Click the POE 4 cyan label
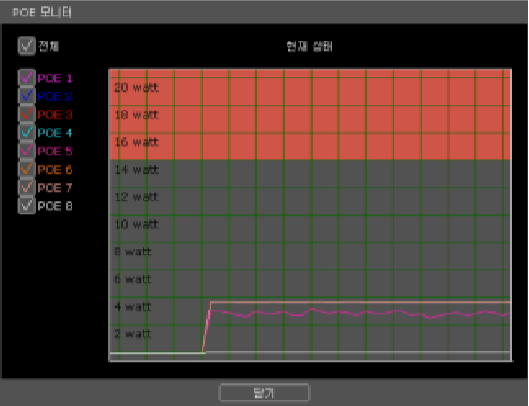The width and height of the screenshot is (529, 406). [x=55, y=133]
